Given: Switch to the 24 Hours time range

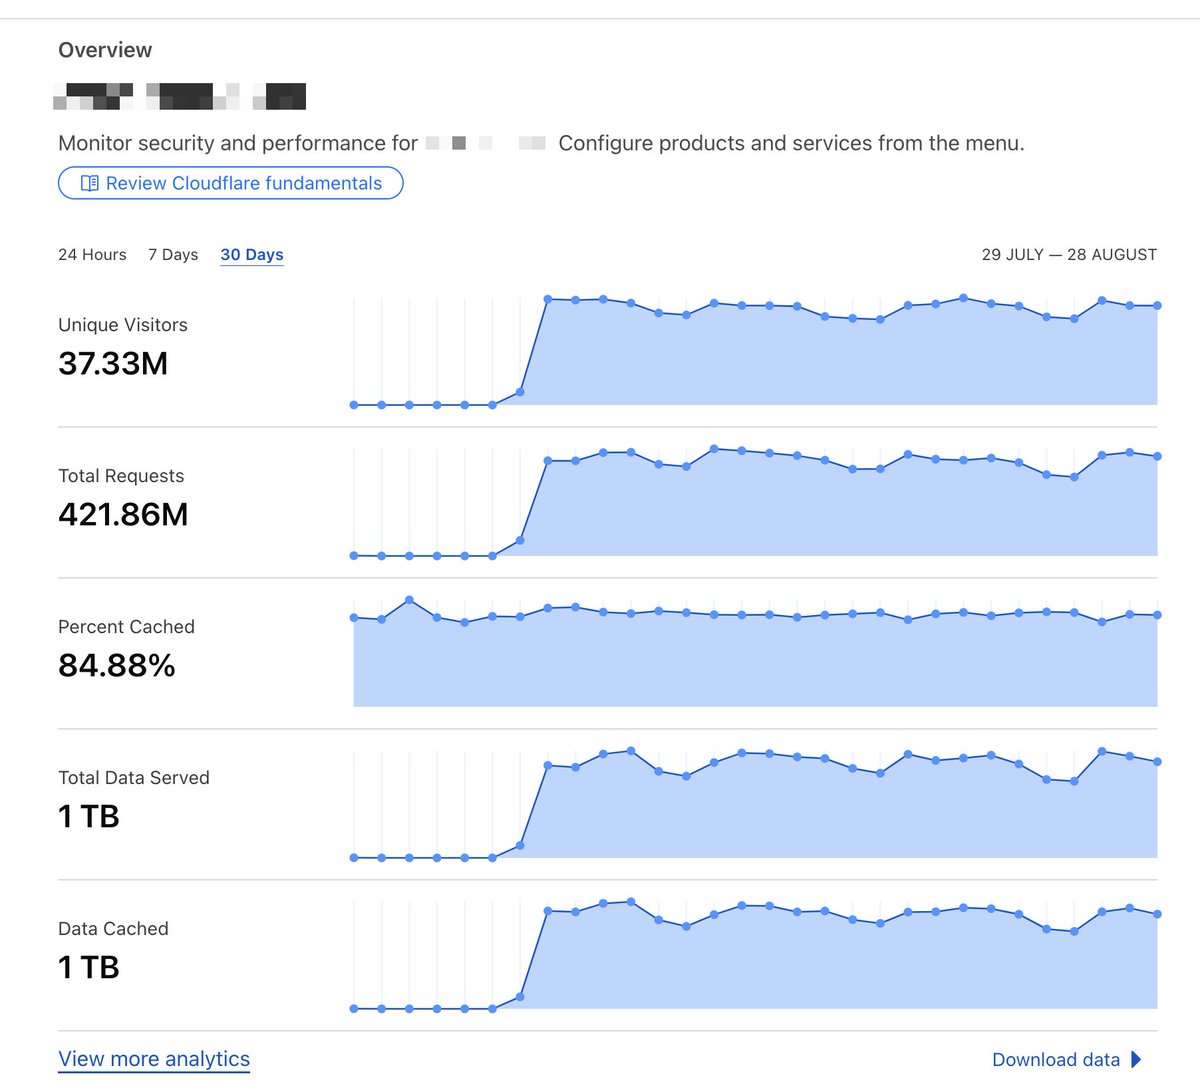Looking at the screenshot, I should [x=92, y=254].
